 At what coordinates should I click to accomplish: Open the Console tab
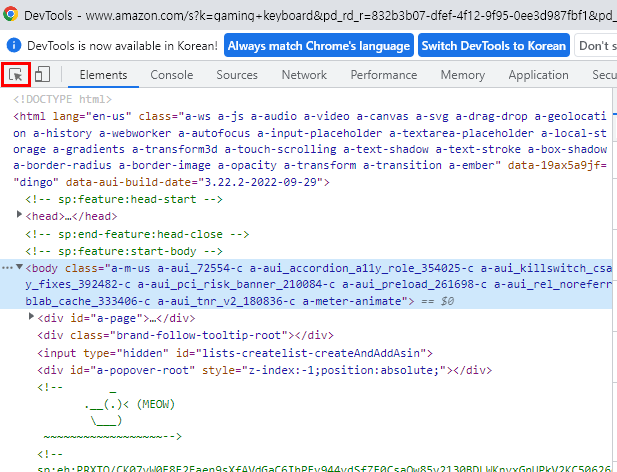click(172, 75)
